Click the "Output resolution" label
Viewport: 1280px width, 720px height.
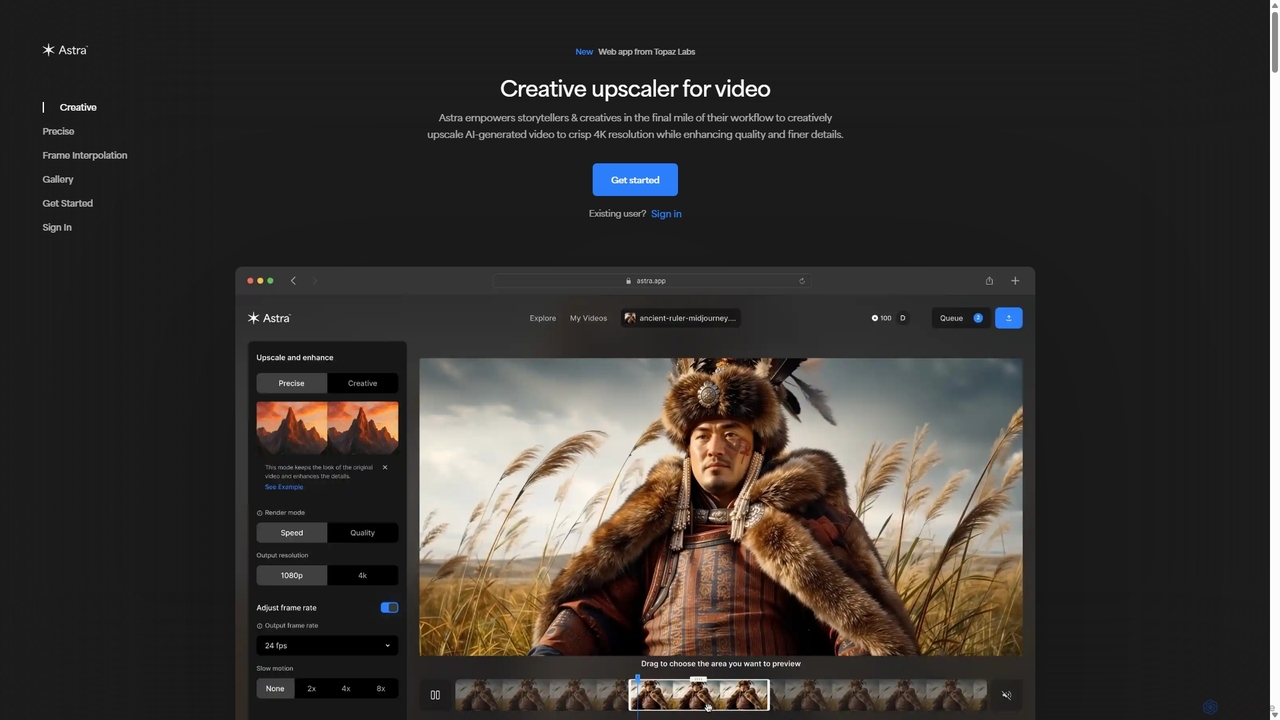[x=282, y=556]
